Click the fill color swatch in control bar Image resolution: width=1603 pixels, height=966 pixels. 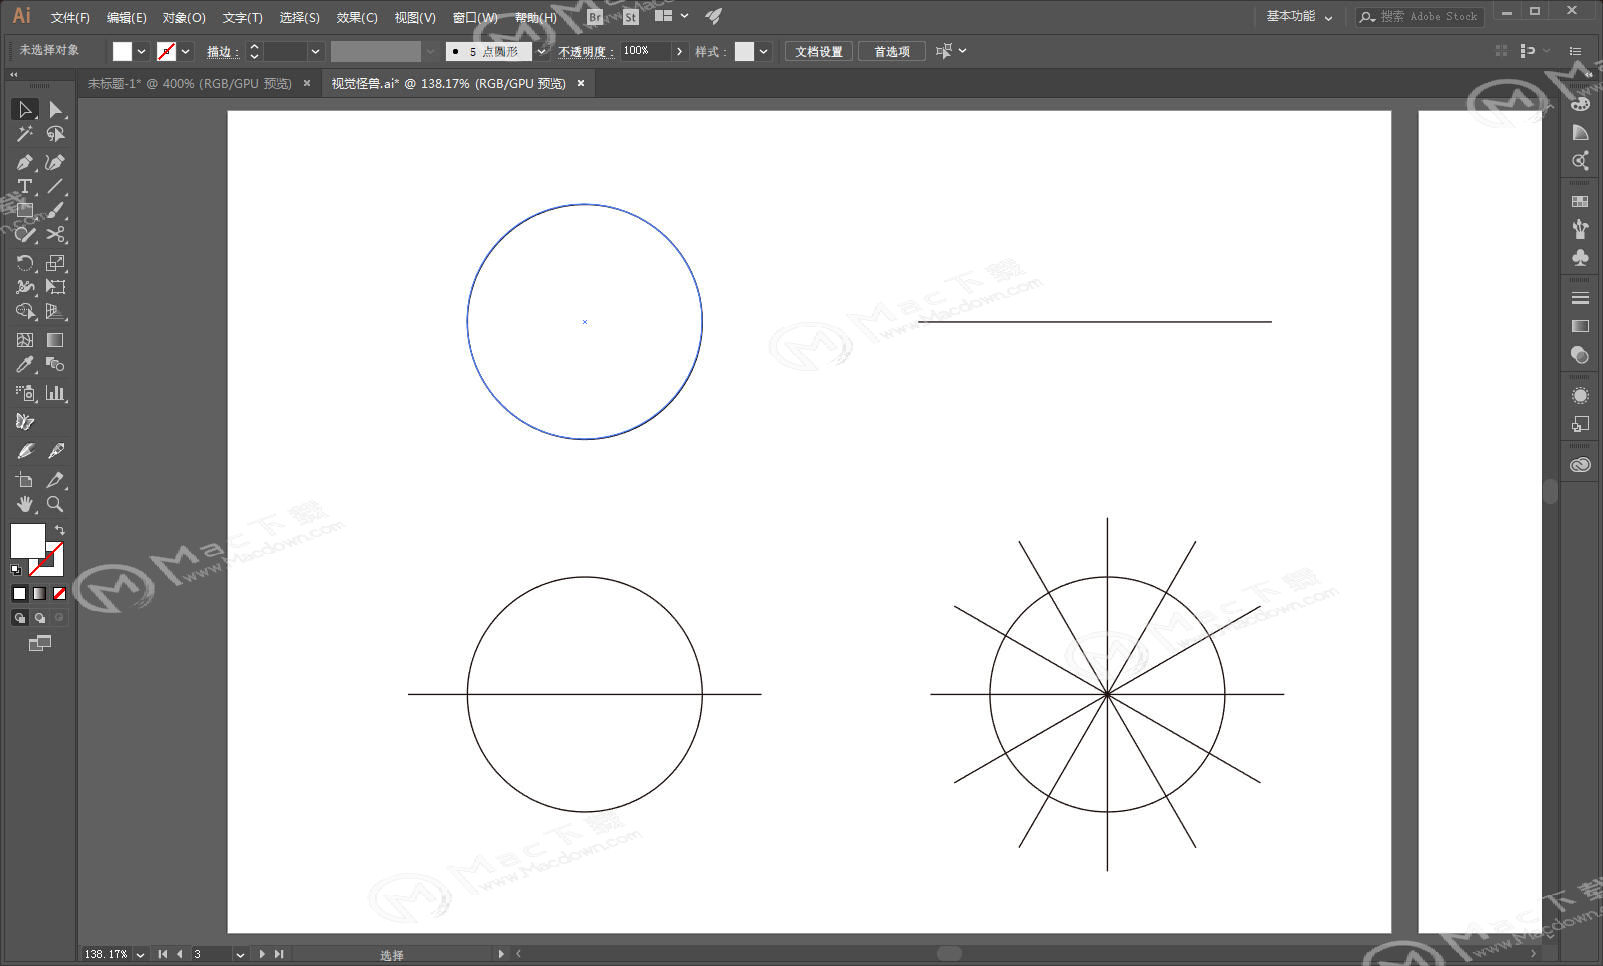[x=122, y=51]
